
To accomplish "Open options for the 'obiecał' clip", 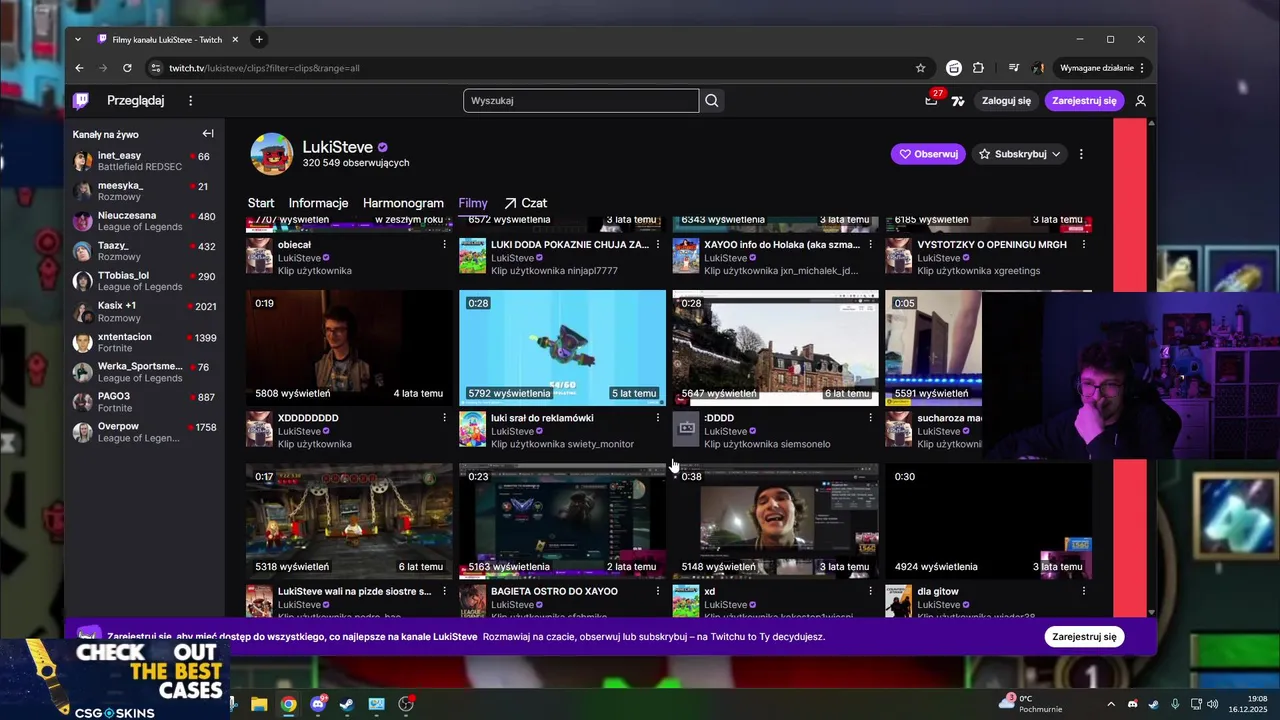I will 444,244.
